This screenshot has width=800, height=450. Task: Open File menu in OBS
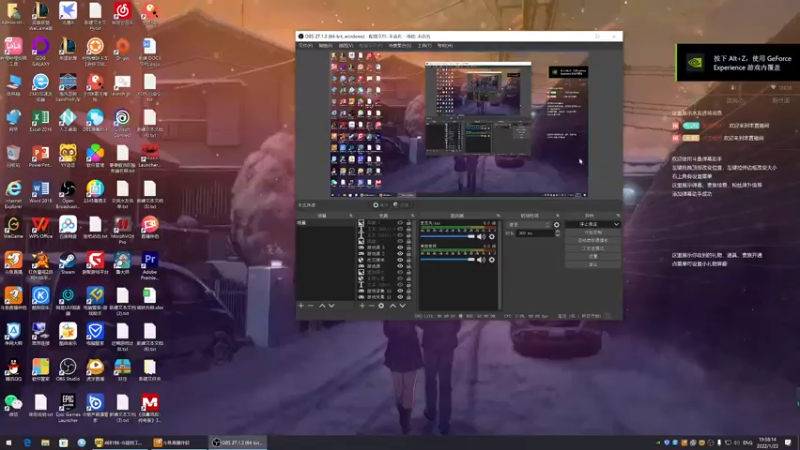click(x=305, y=45)
